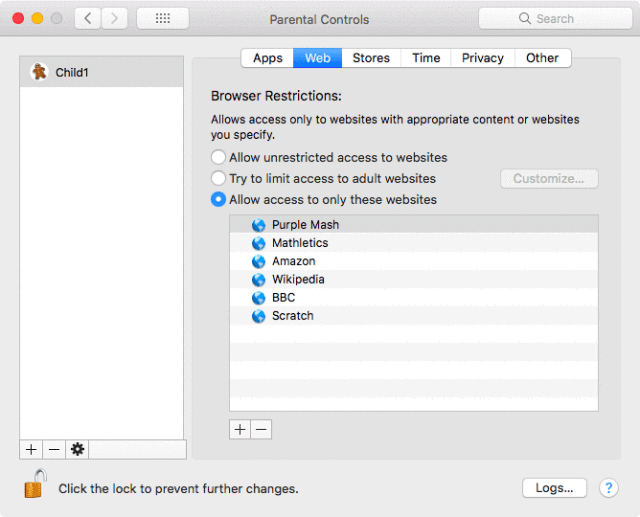Viewport: 640px width, 517px height.
Task: Show all preferences grid button
Action: tap(162, 18)
